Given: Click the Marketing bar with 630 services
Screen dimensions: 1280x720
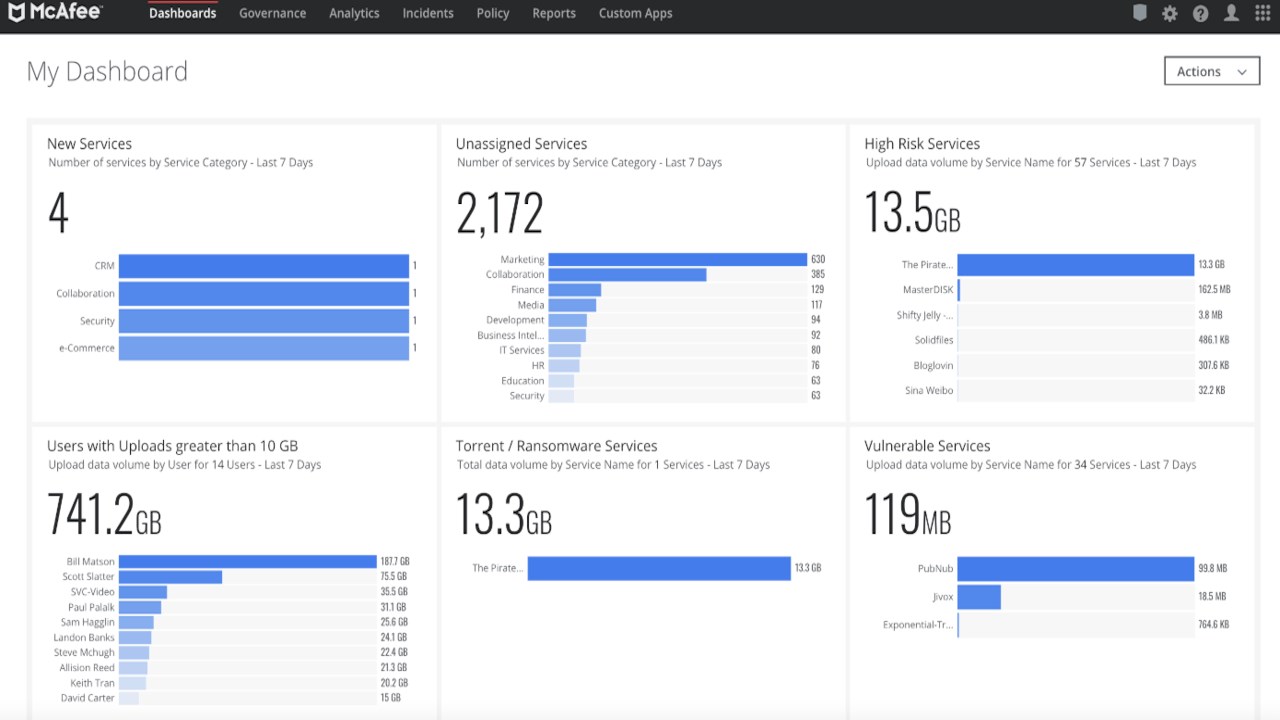Looking at the screenshot, I should coord(677,259).
